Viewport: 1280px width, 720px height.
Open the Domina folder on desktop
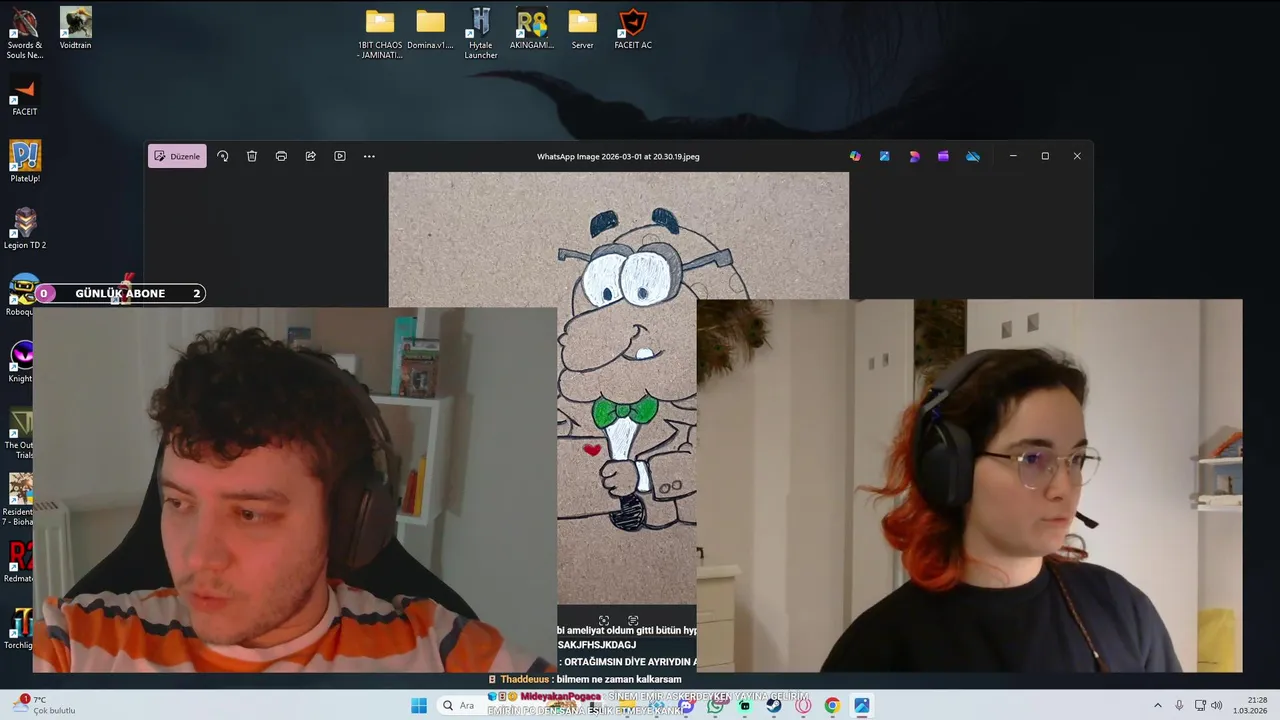pos(430,29)
